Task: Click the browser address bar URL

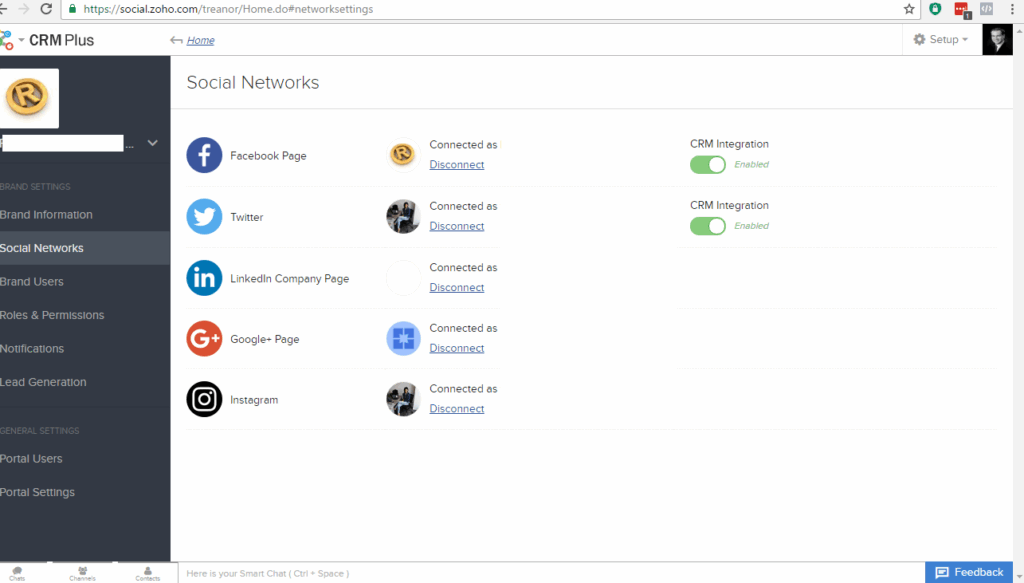Action: click(x=228, y=9)
